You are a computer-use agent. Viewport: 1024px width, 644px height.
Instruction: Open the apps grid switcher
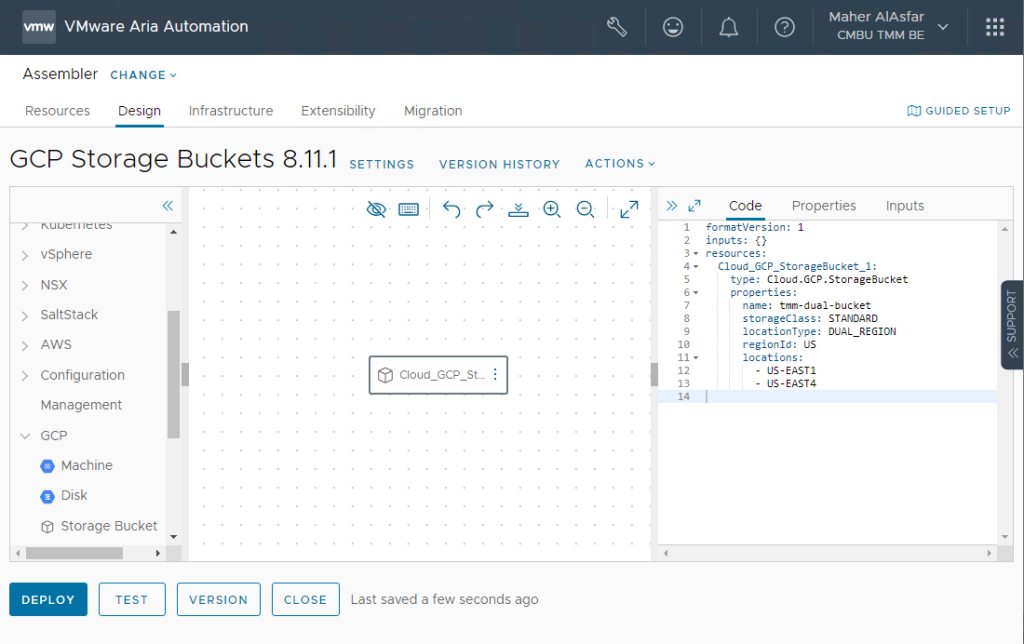[x=995, y=27]
